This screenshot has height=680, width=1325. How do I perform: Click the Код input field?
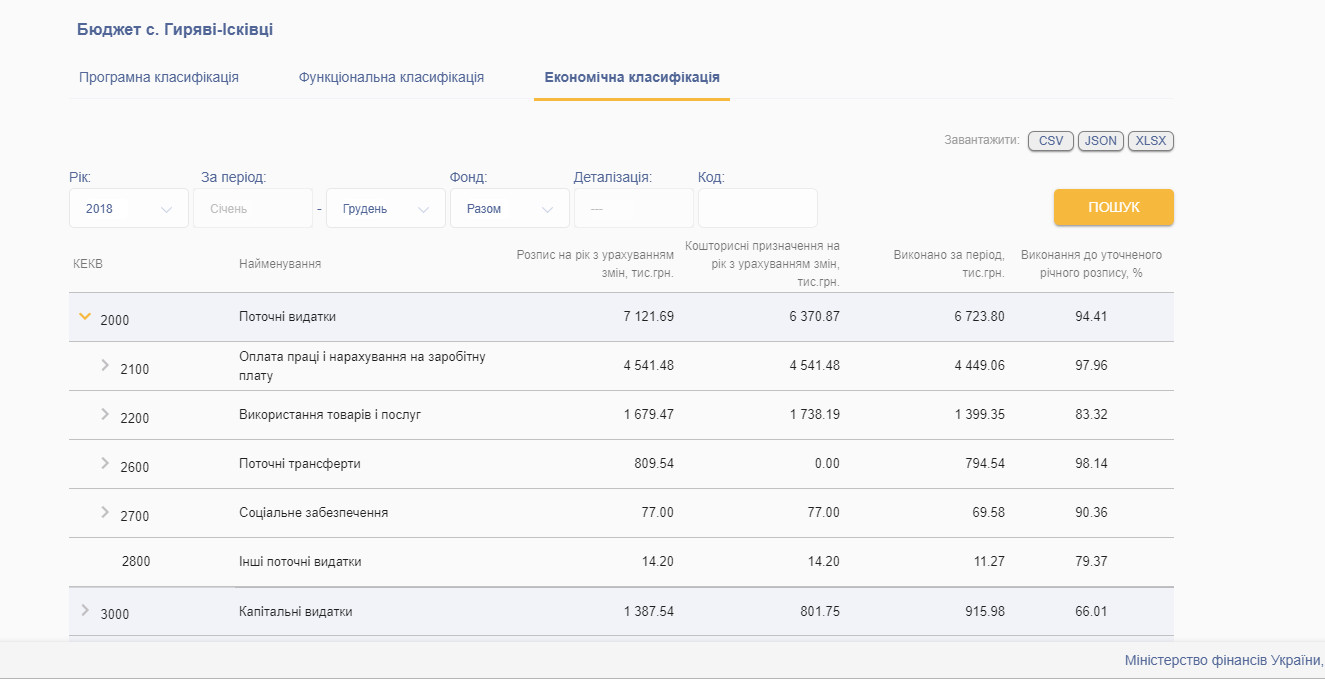[x=758, y=208]
